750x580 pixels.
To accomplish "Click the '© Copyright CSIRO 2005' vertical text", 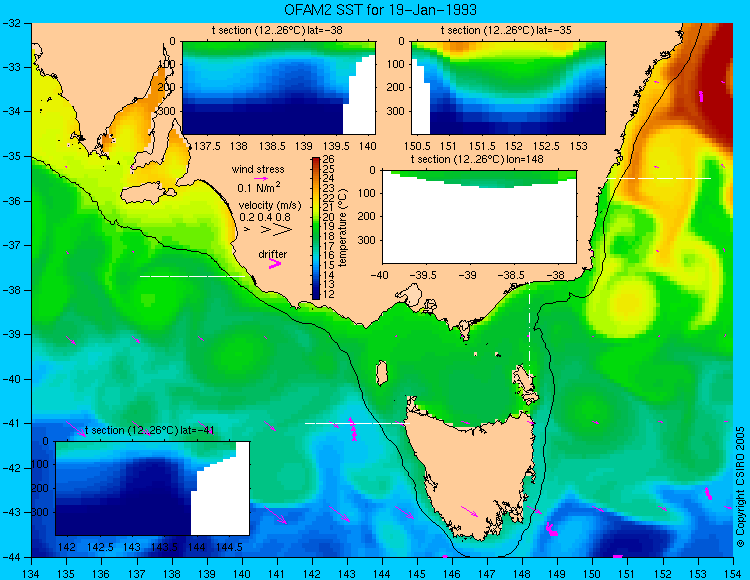I will pyautogui.click(x=740, y=487).
